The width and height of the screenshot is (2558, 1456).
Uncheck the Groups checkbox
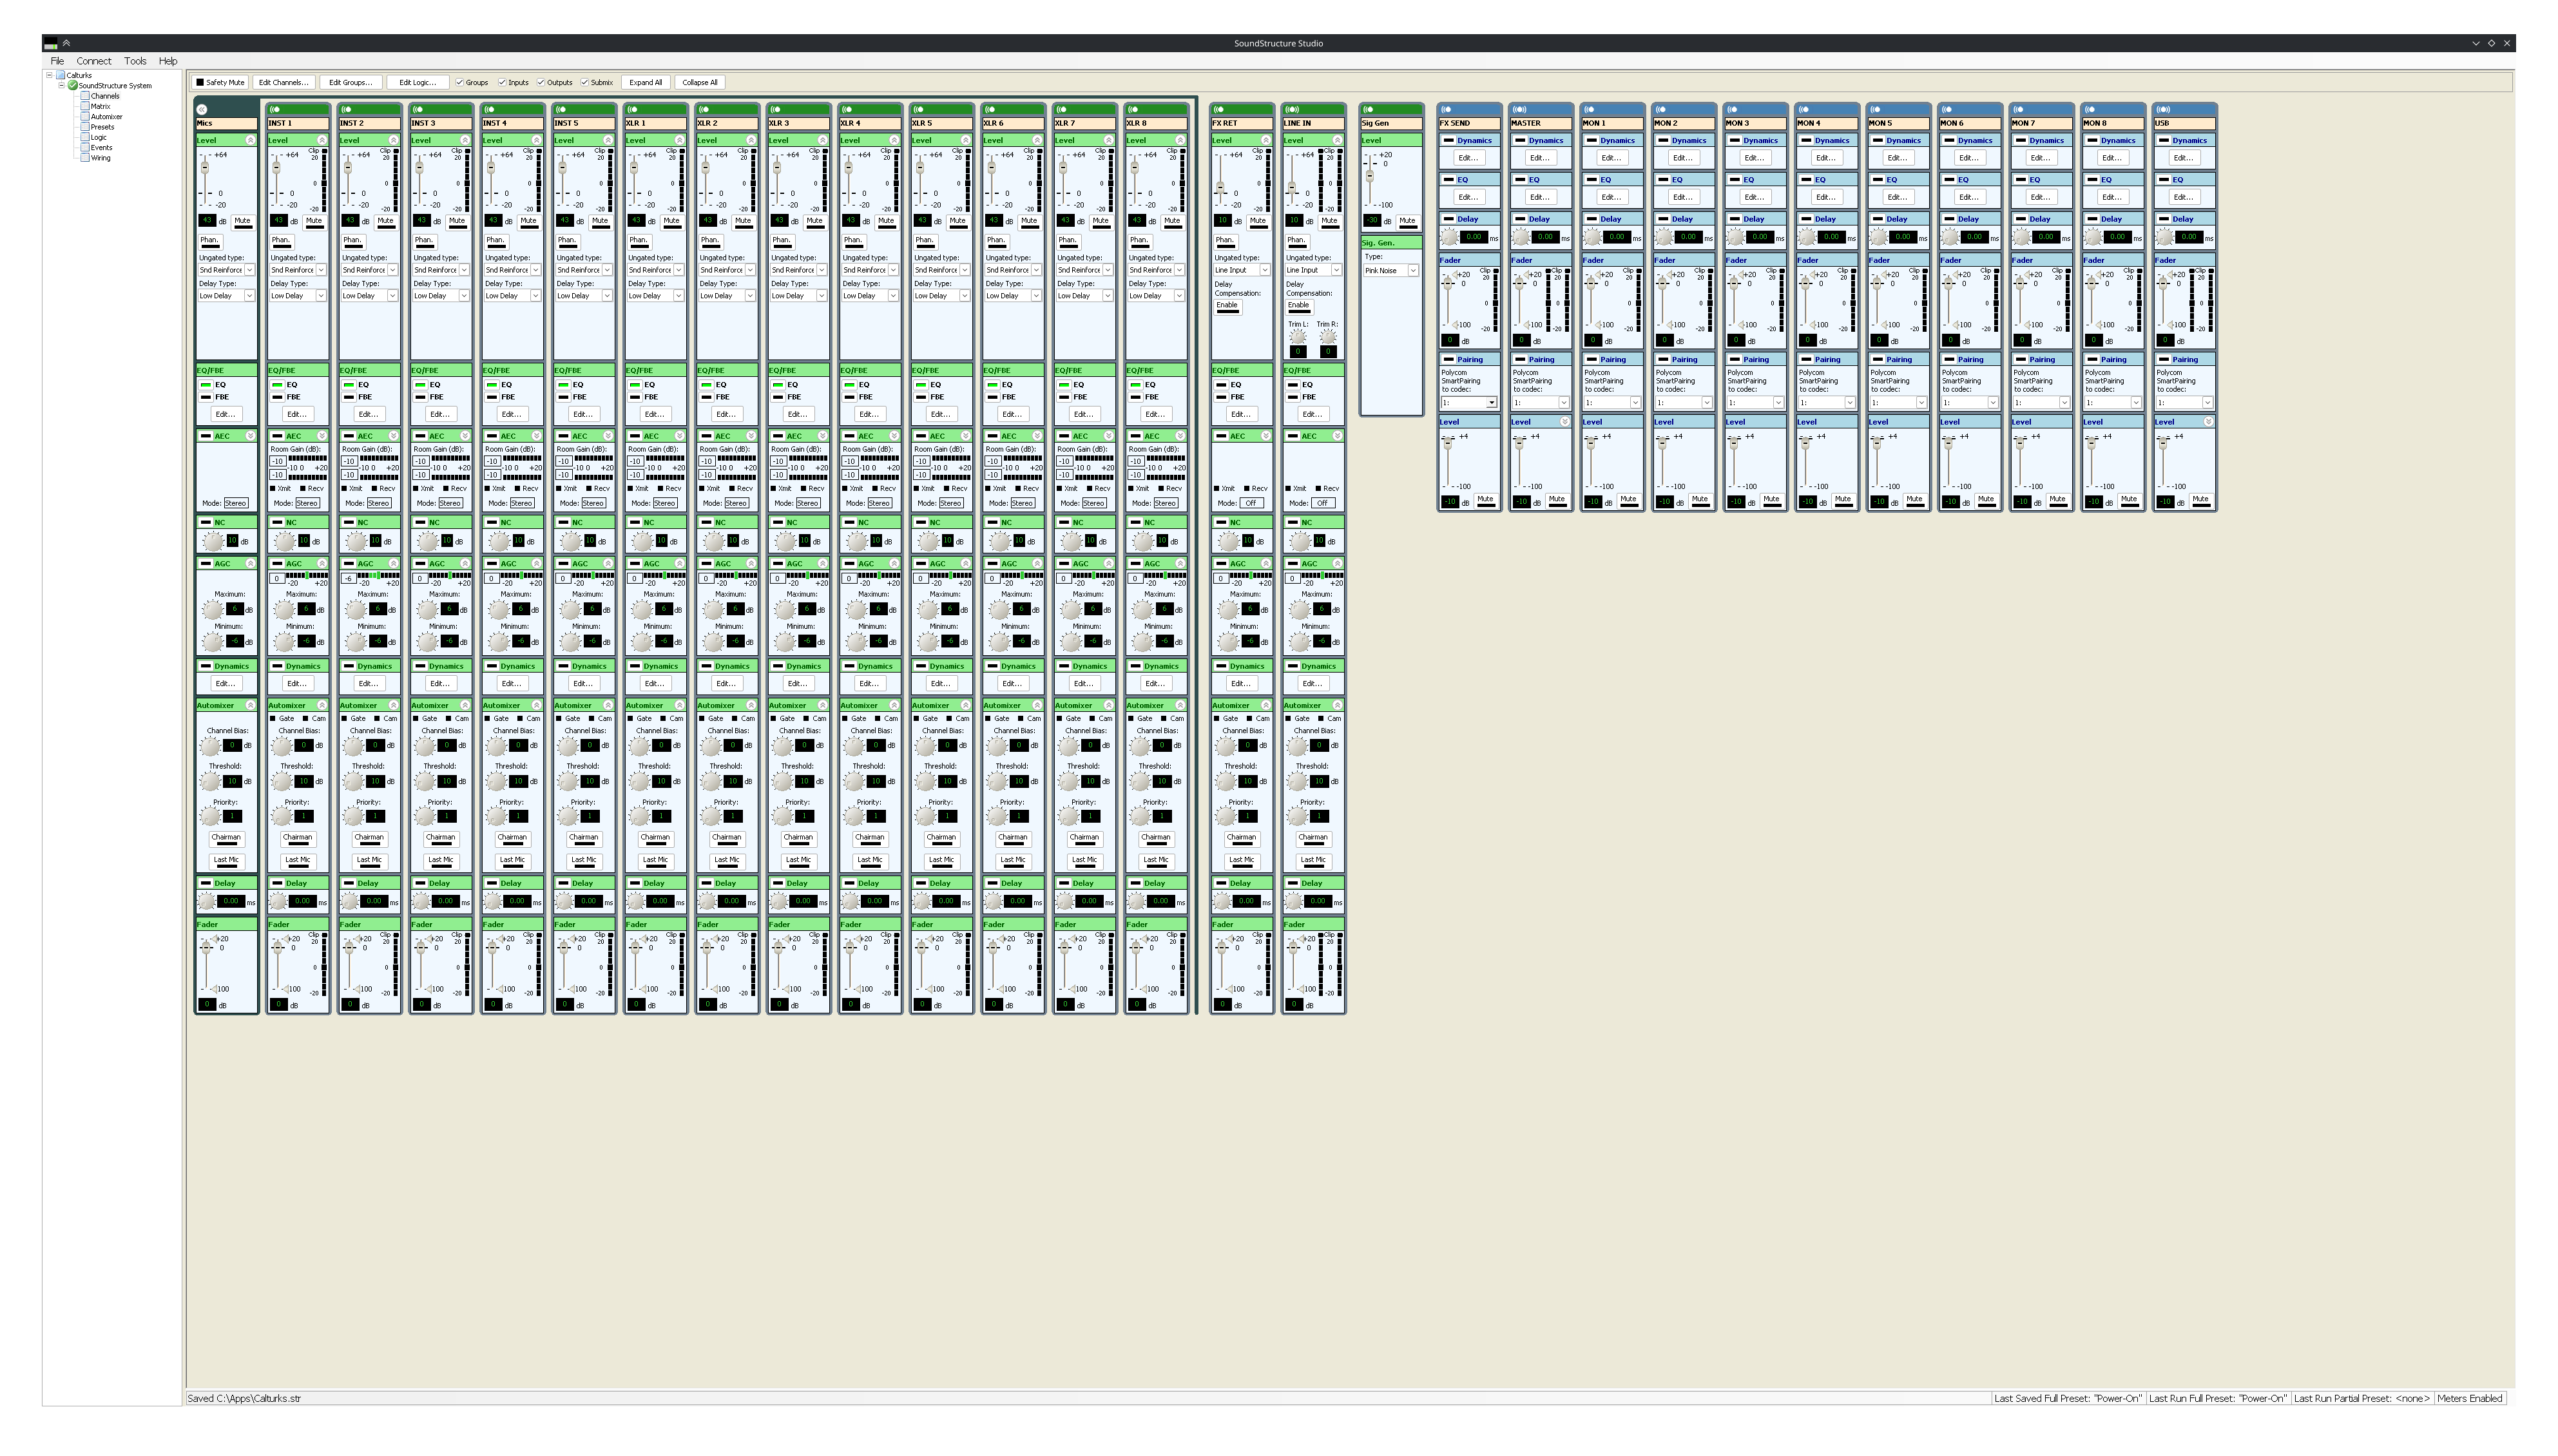pyautogui.click(x=460, y=82)
